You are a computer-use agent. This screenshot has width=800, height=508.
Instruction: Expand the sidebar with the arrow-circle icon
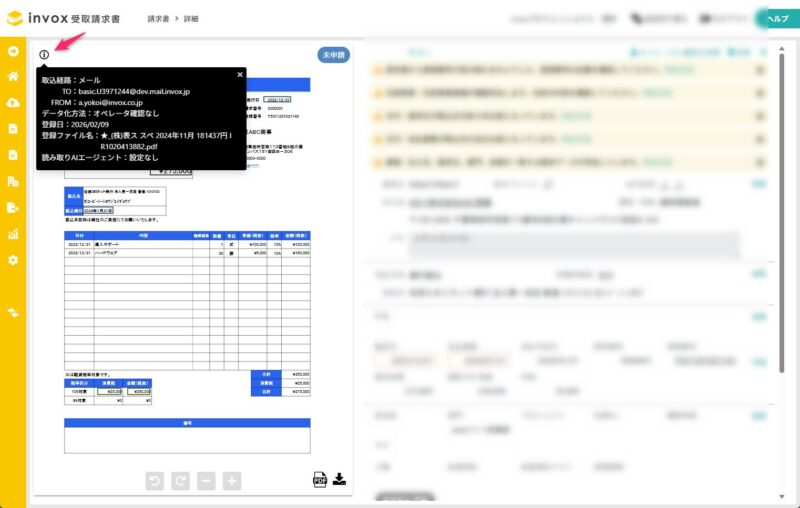13,51
